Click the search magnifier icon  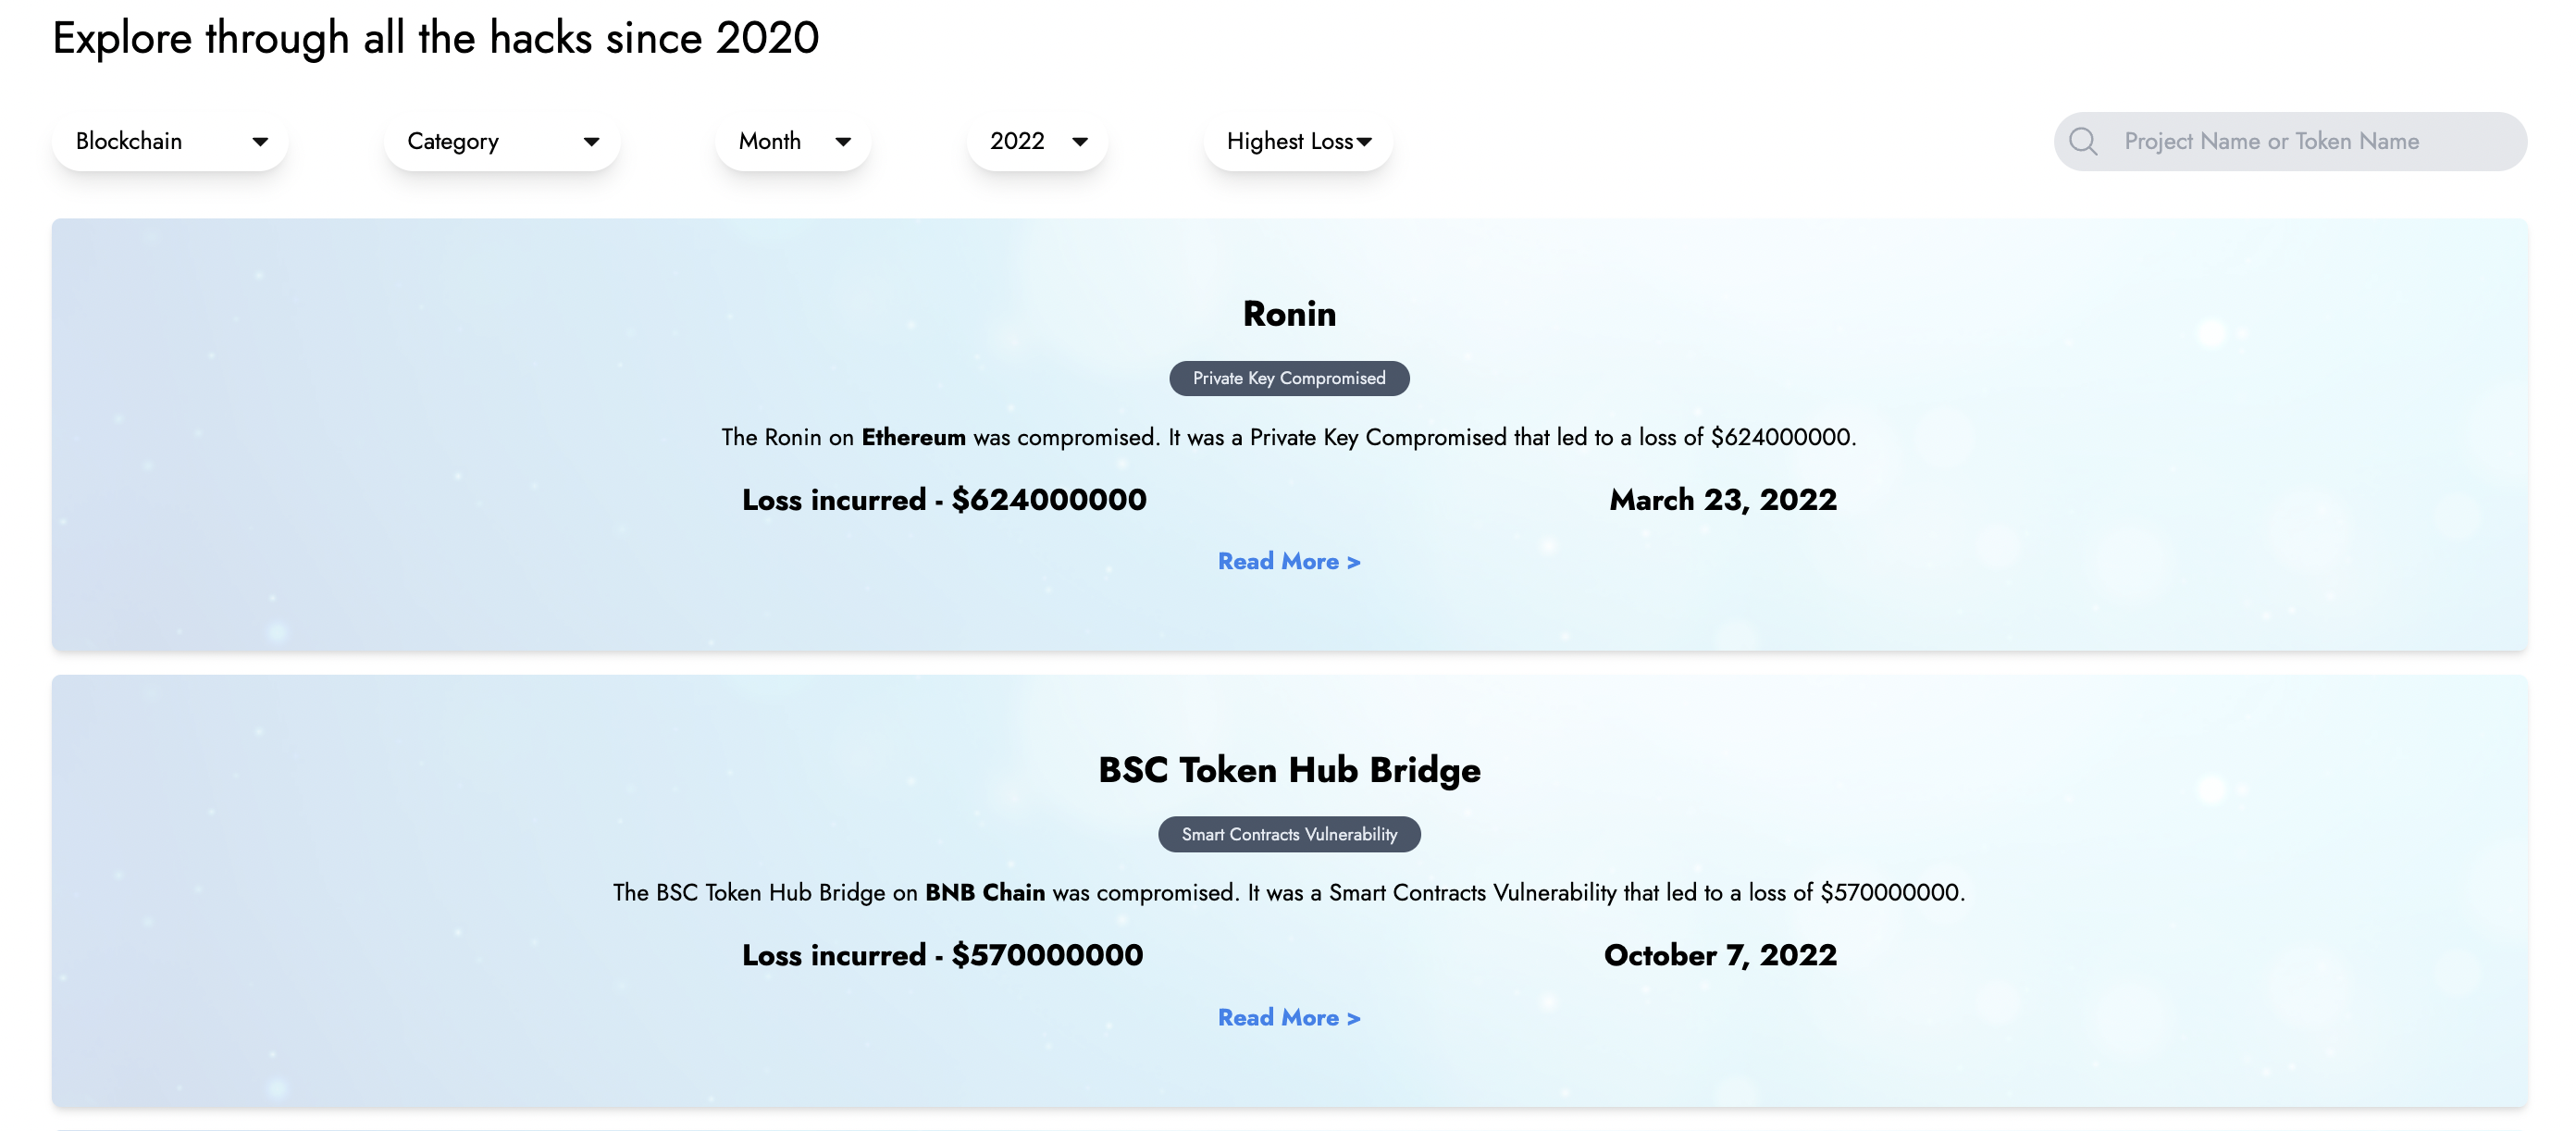tap(2083, 141)
